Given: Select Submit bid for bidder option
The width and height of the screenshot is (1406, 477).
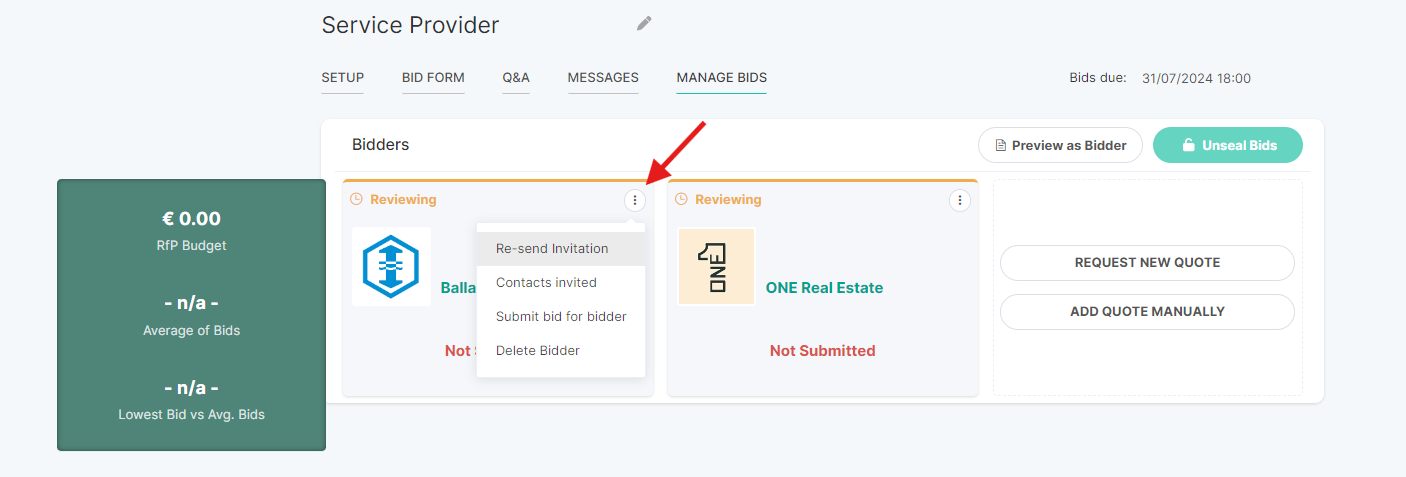Looking at the screenshot, I should pyautogui.click(x=561, y=316).
